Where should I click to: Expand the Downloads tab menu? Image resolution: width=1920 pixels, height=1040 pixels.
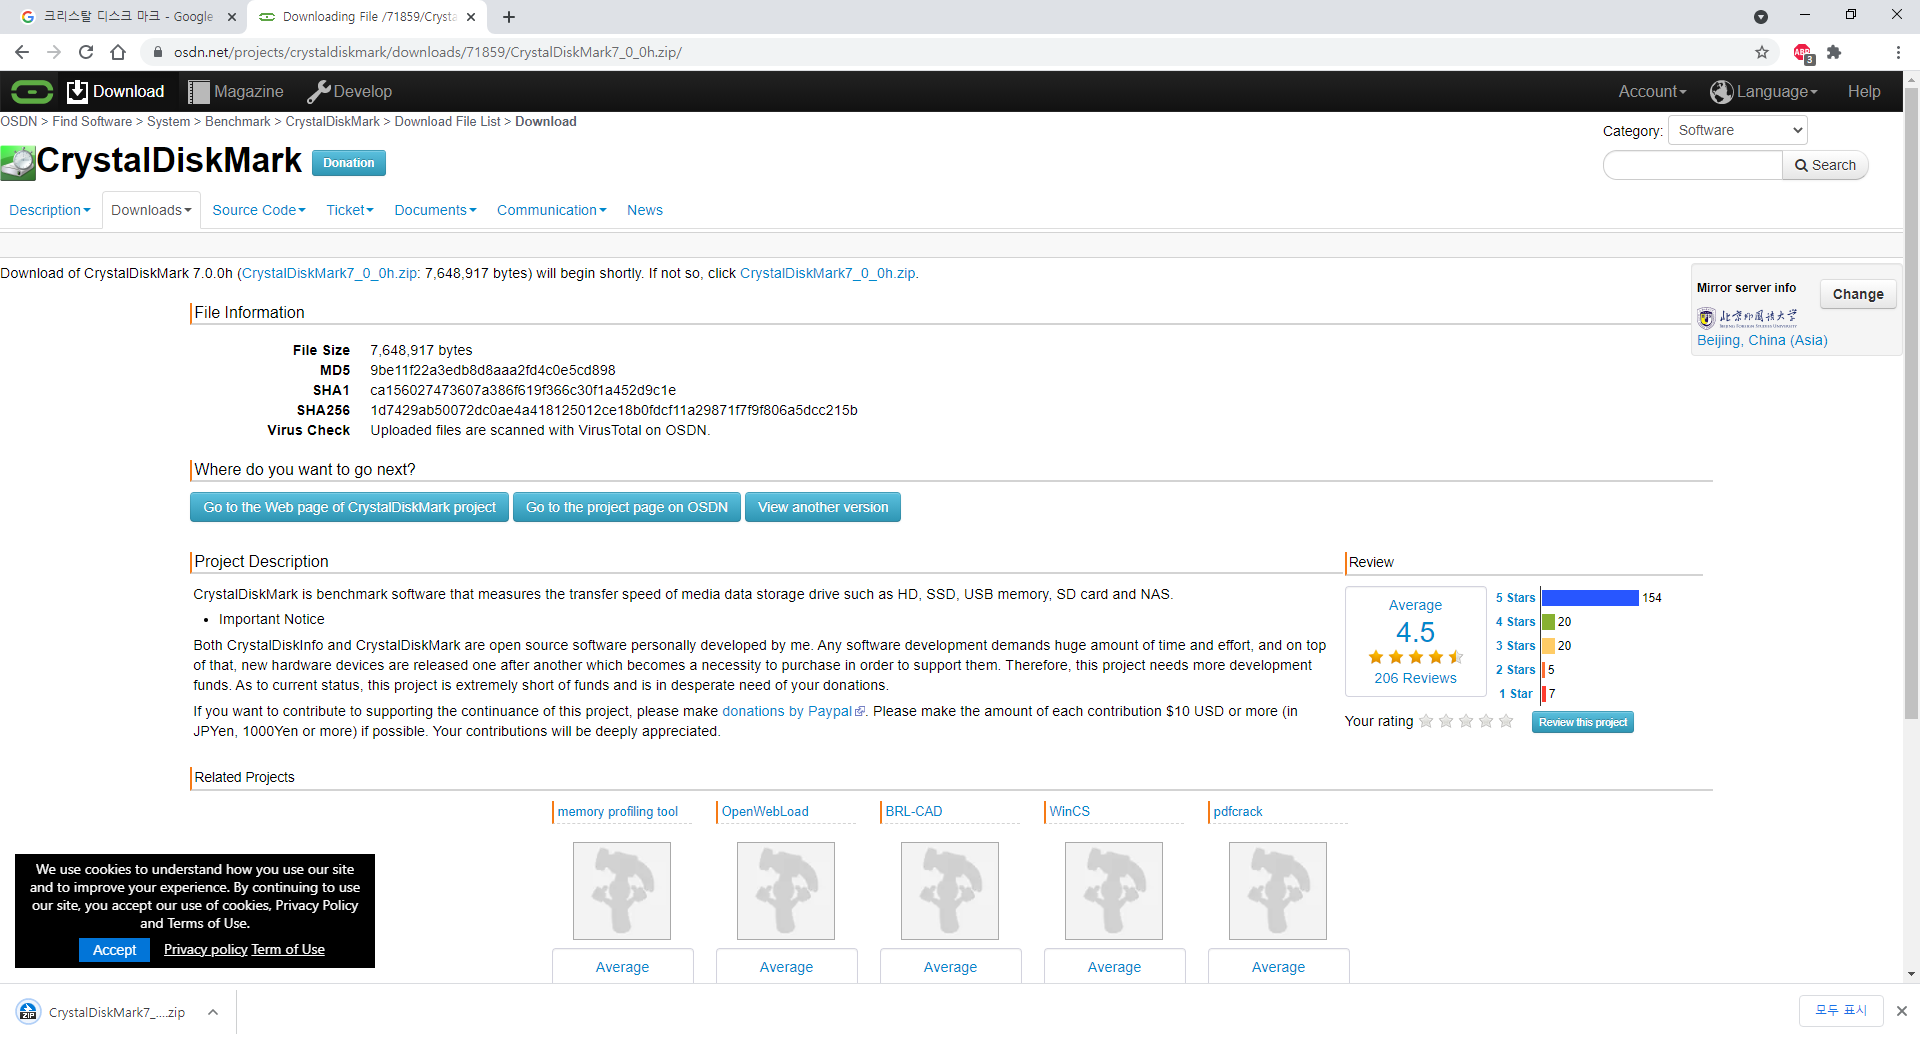(x=151, y=210)
